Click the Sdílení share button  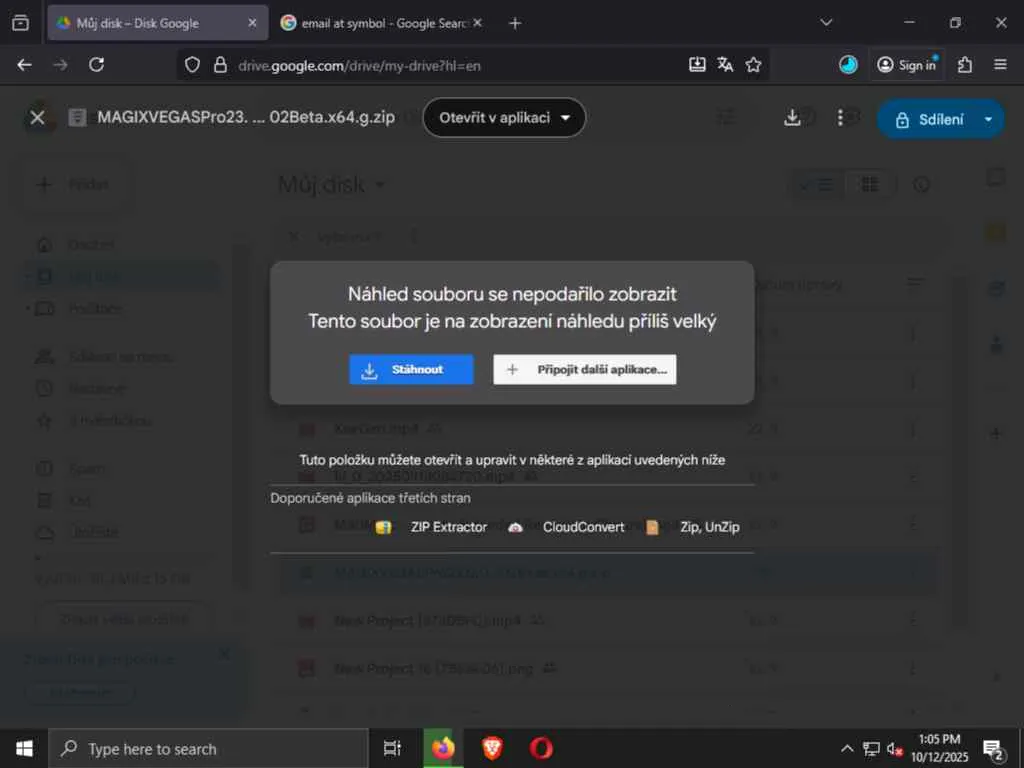[x=930, y=120]
